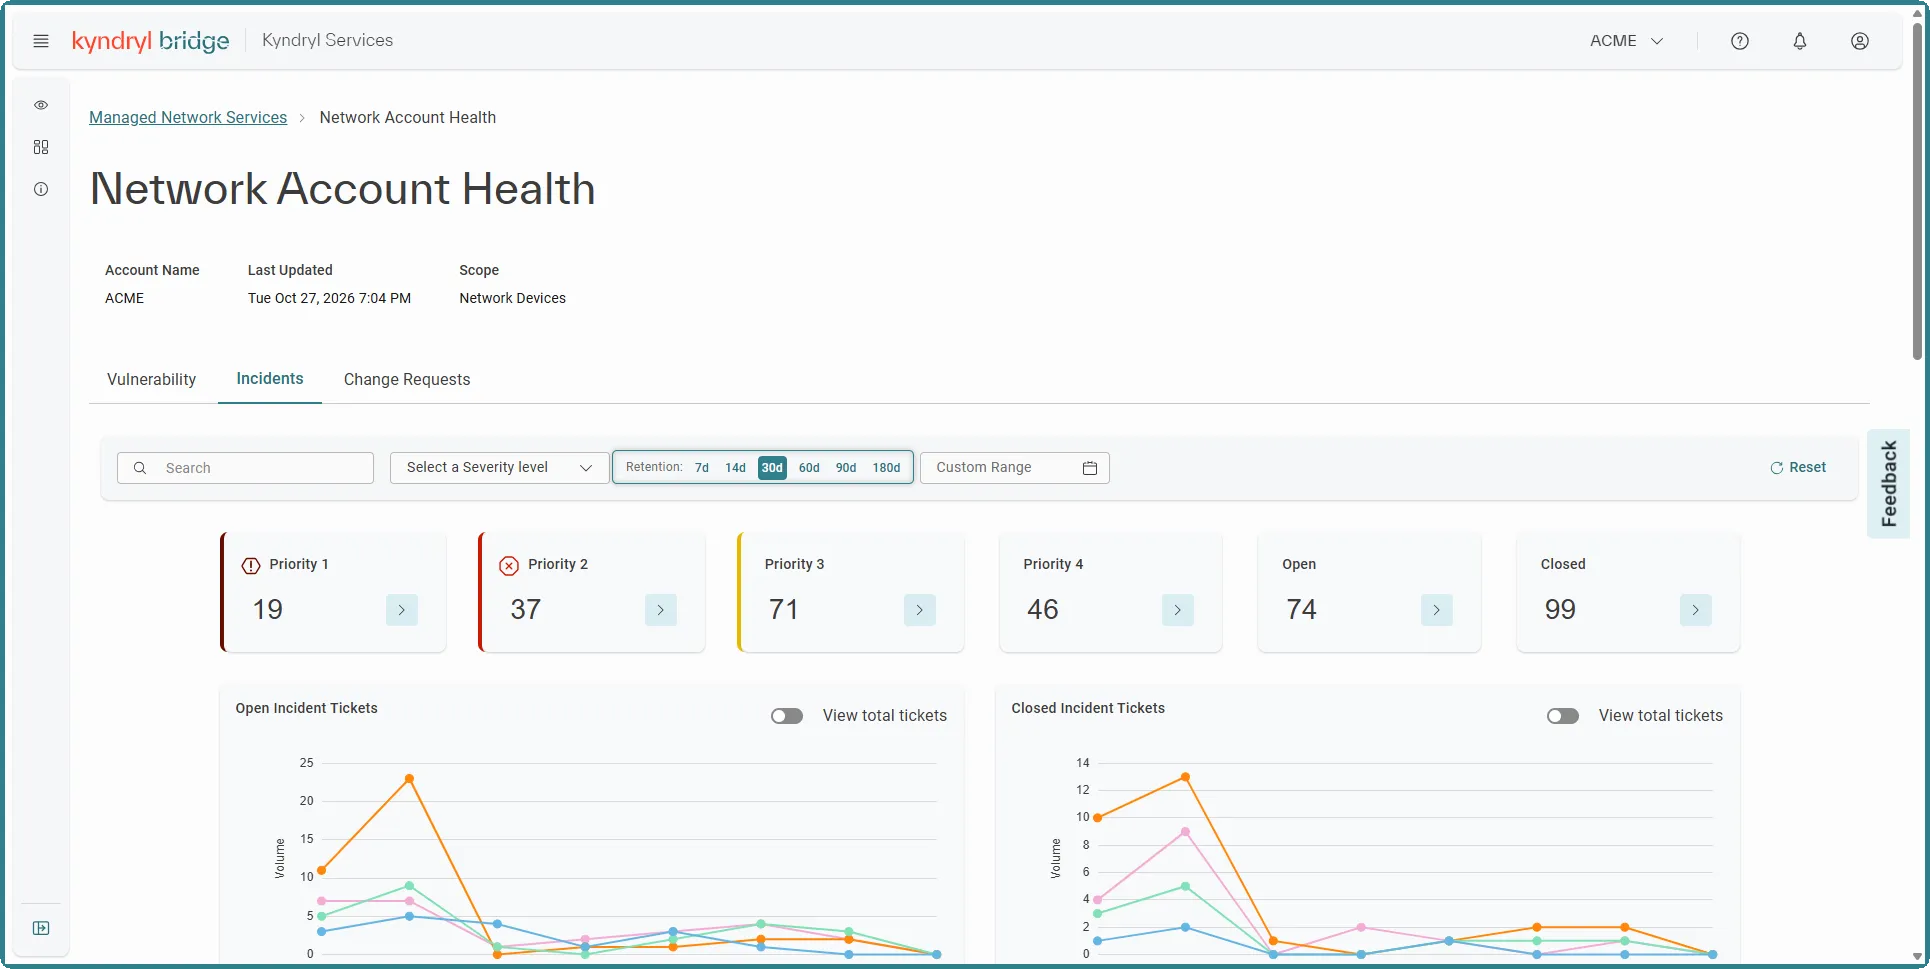Open the hamburger navigation menu

(x=41, y=41)
